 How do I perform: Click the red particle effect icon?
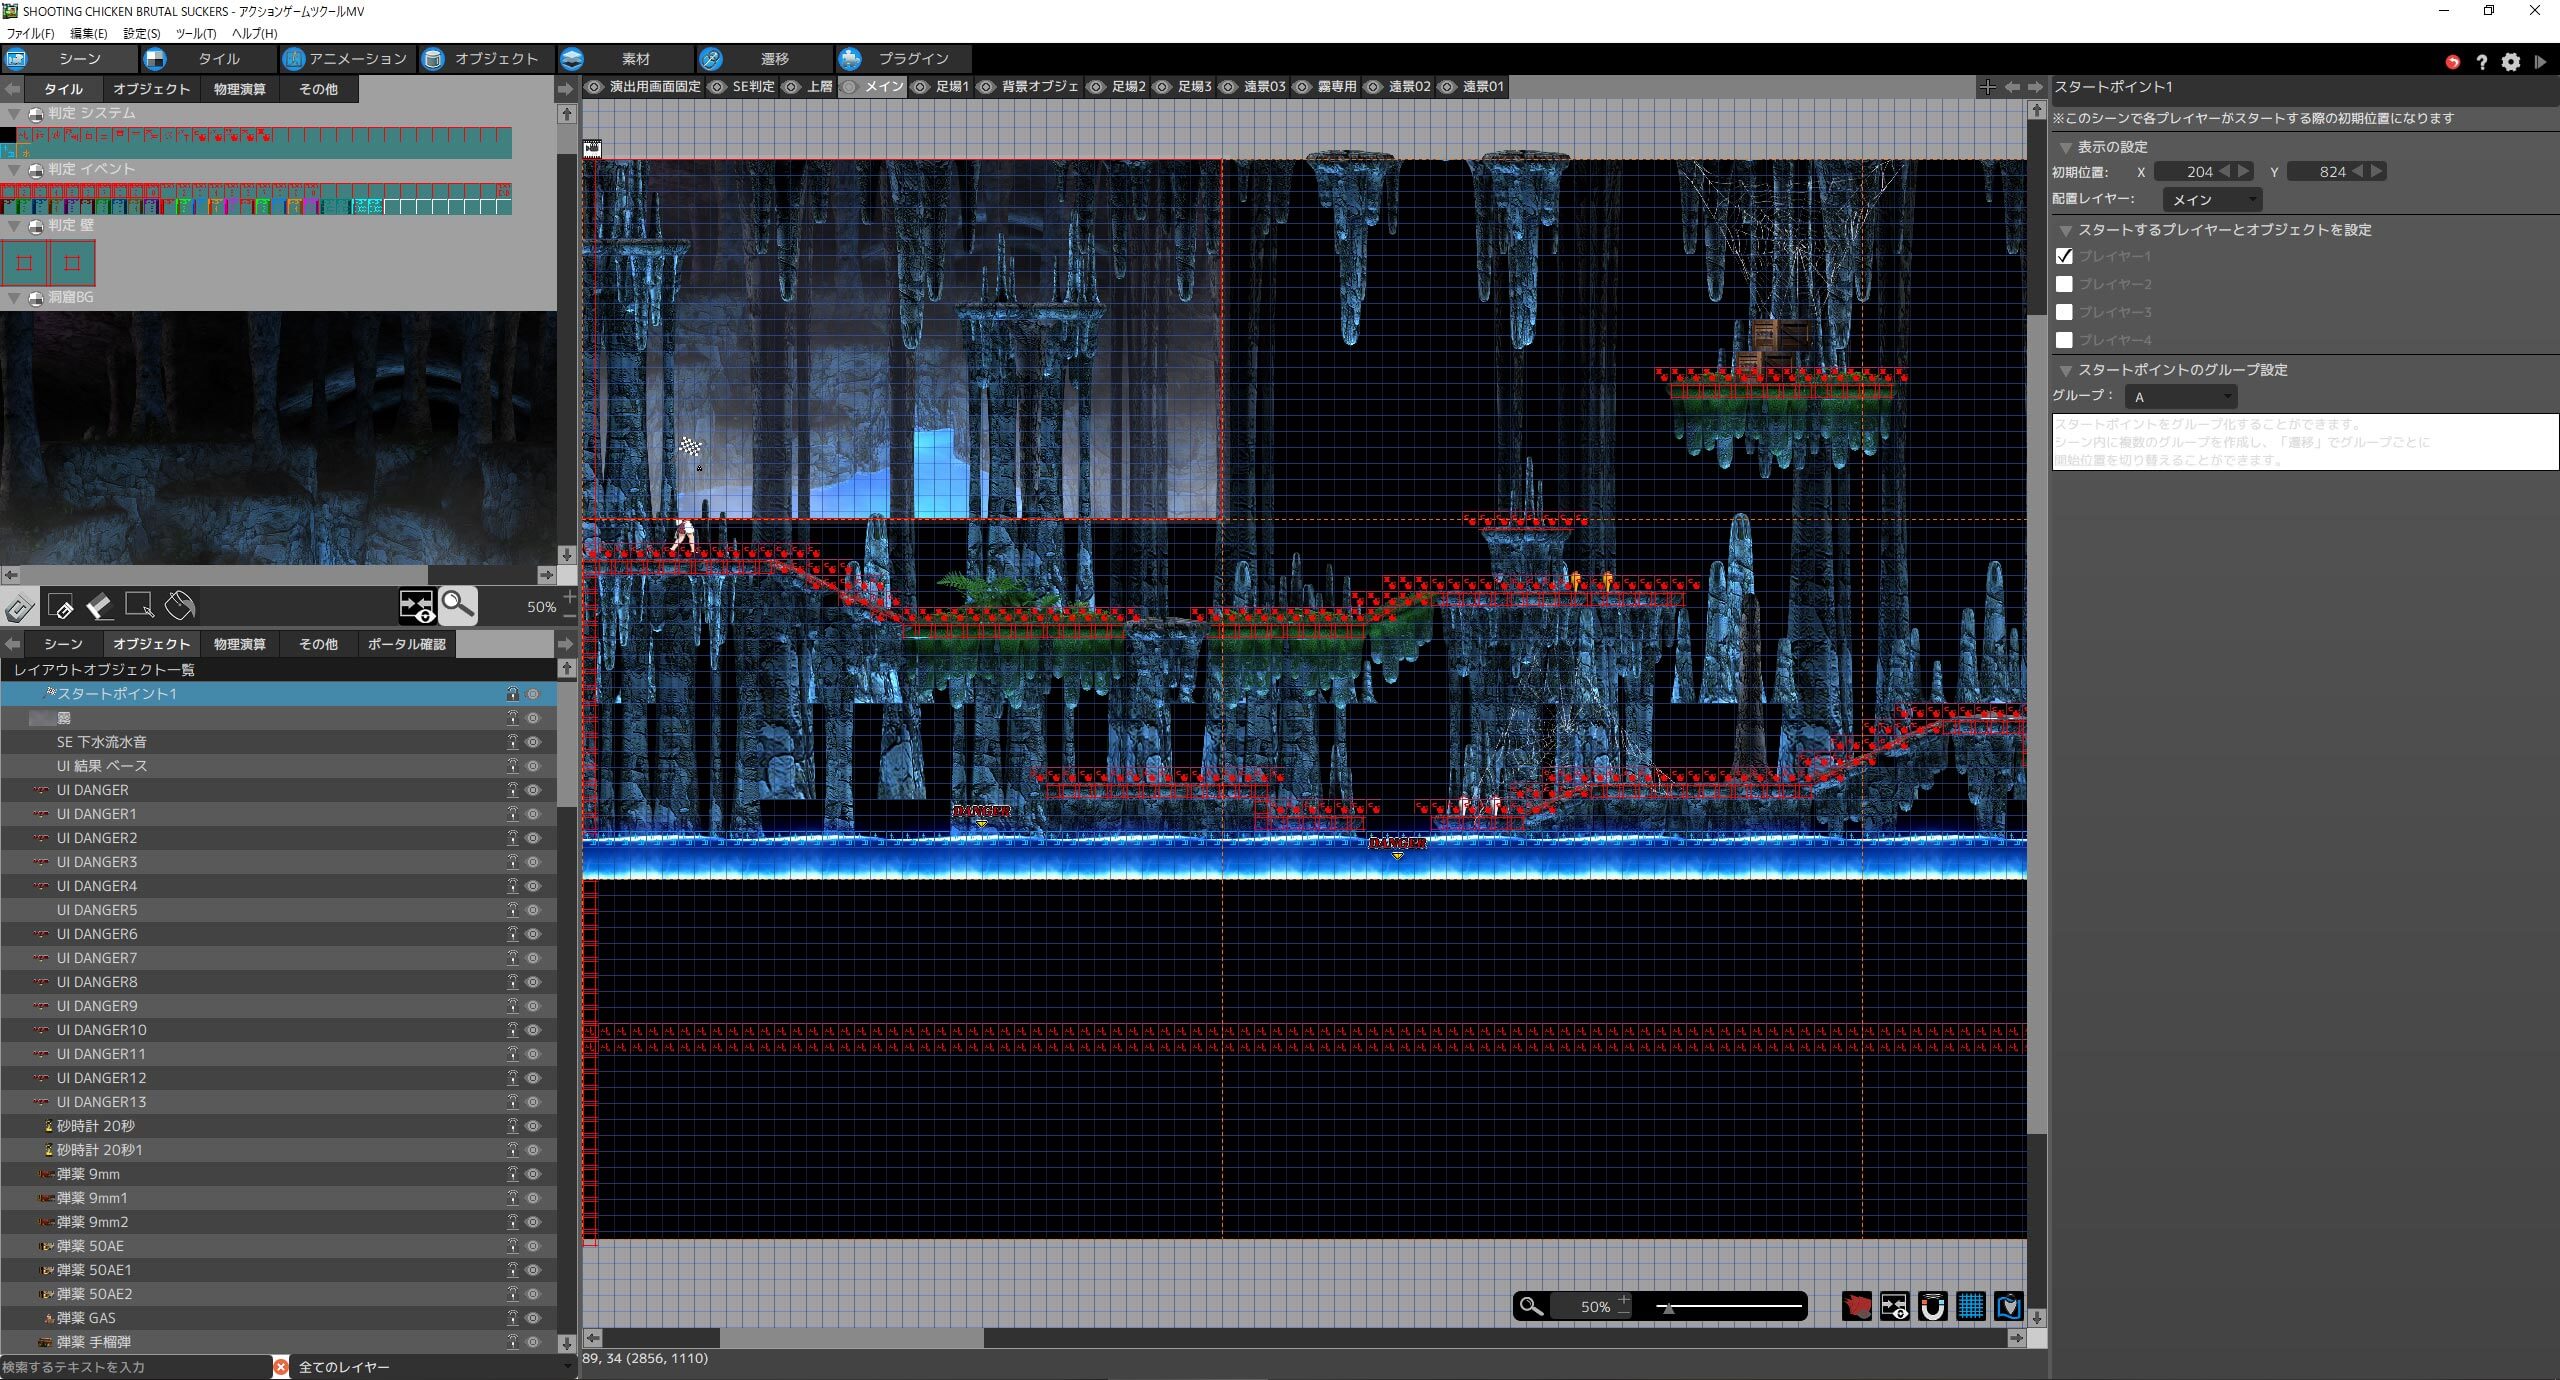pyautogui.click(x=1856, y=1307)
